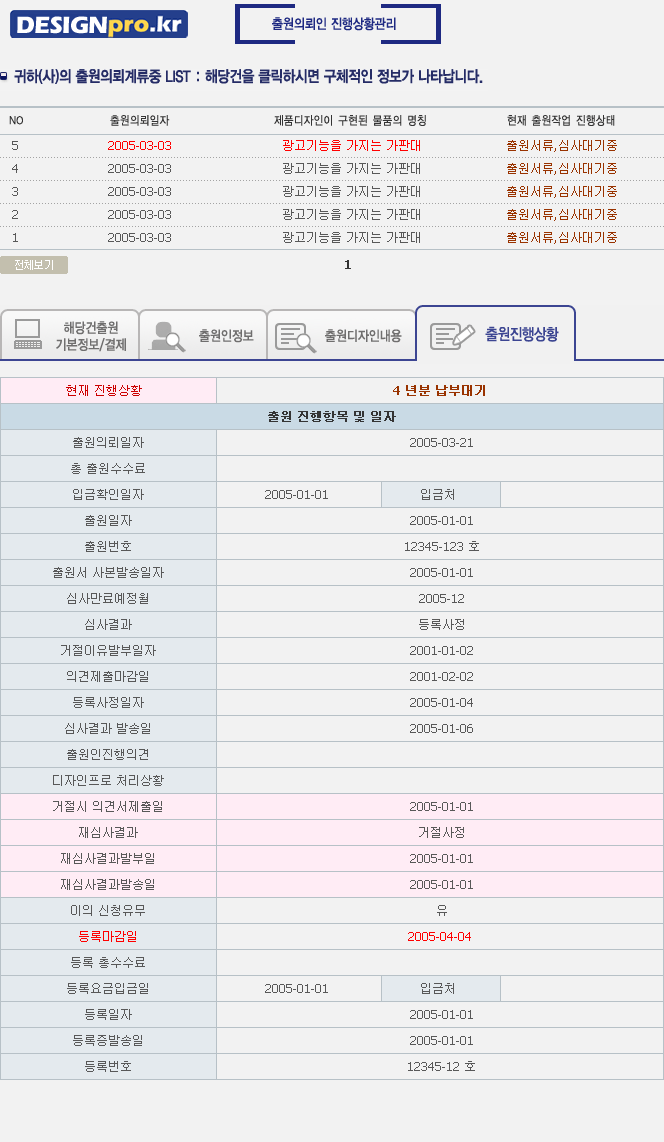Screen dimensions: 664x1142
Task: Click the 현재 출원작업 진행상태 column header
Action: [x=561, y=121]
